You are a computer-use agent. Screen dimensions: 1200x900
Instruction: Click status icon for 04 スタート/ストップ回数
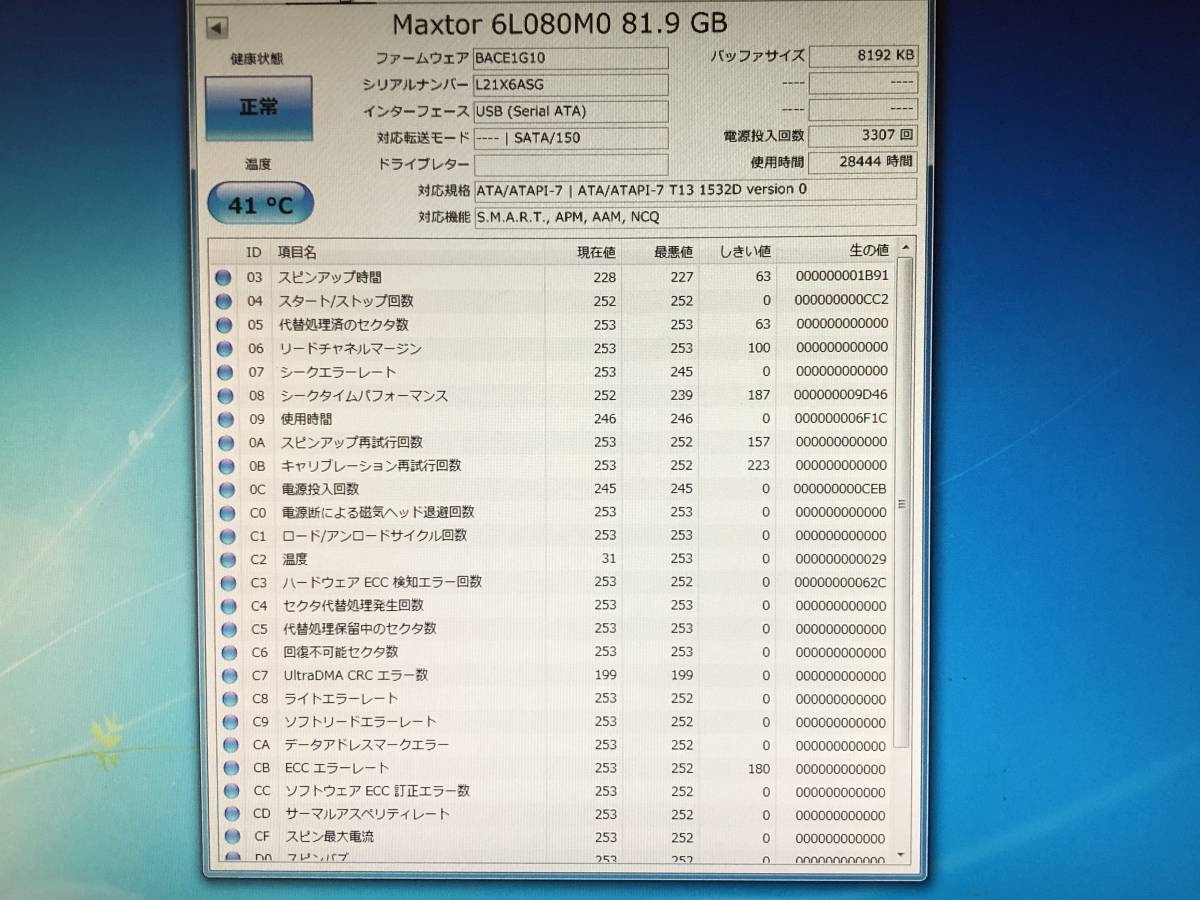(224, 301)
